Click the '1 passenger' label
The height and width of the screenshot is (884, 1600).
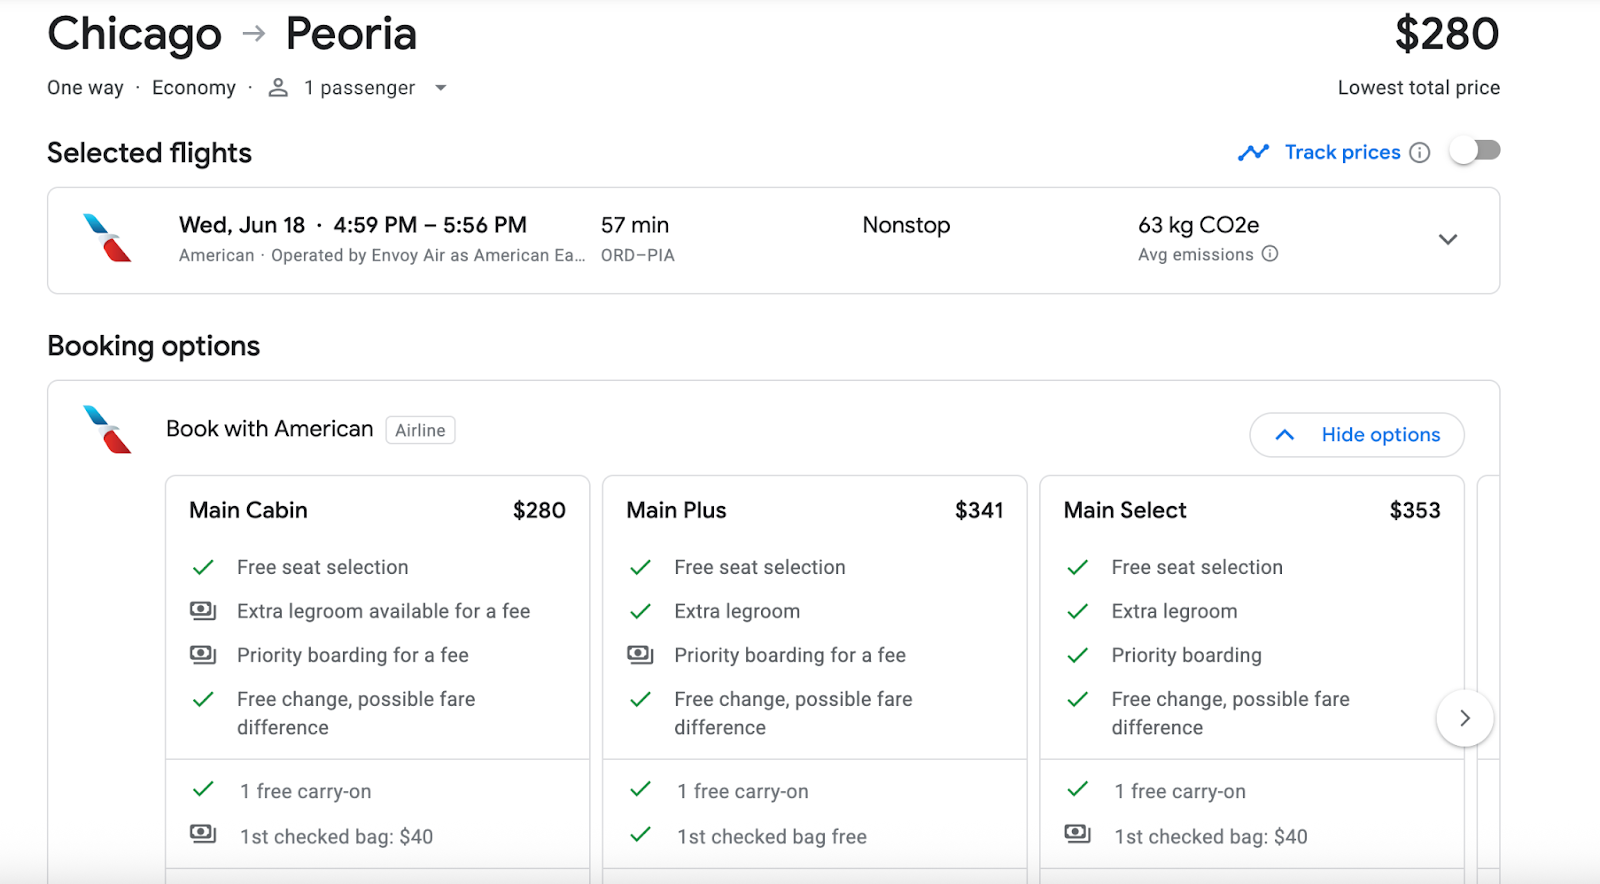tap(360, 88)
